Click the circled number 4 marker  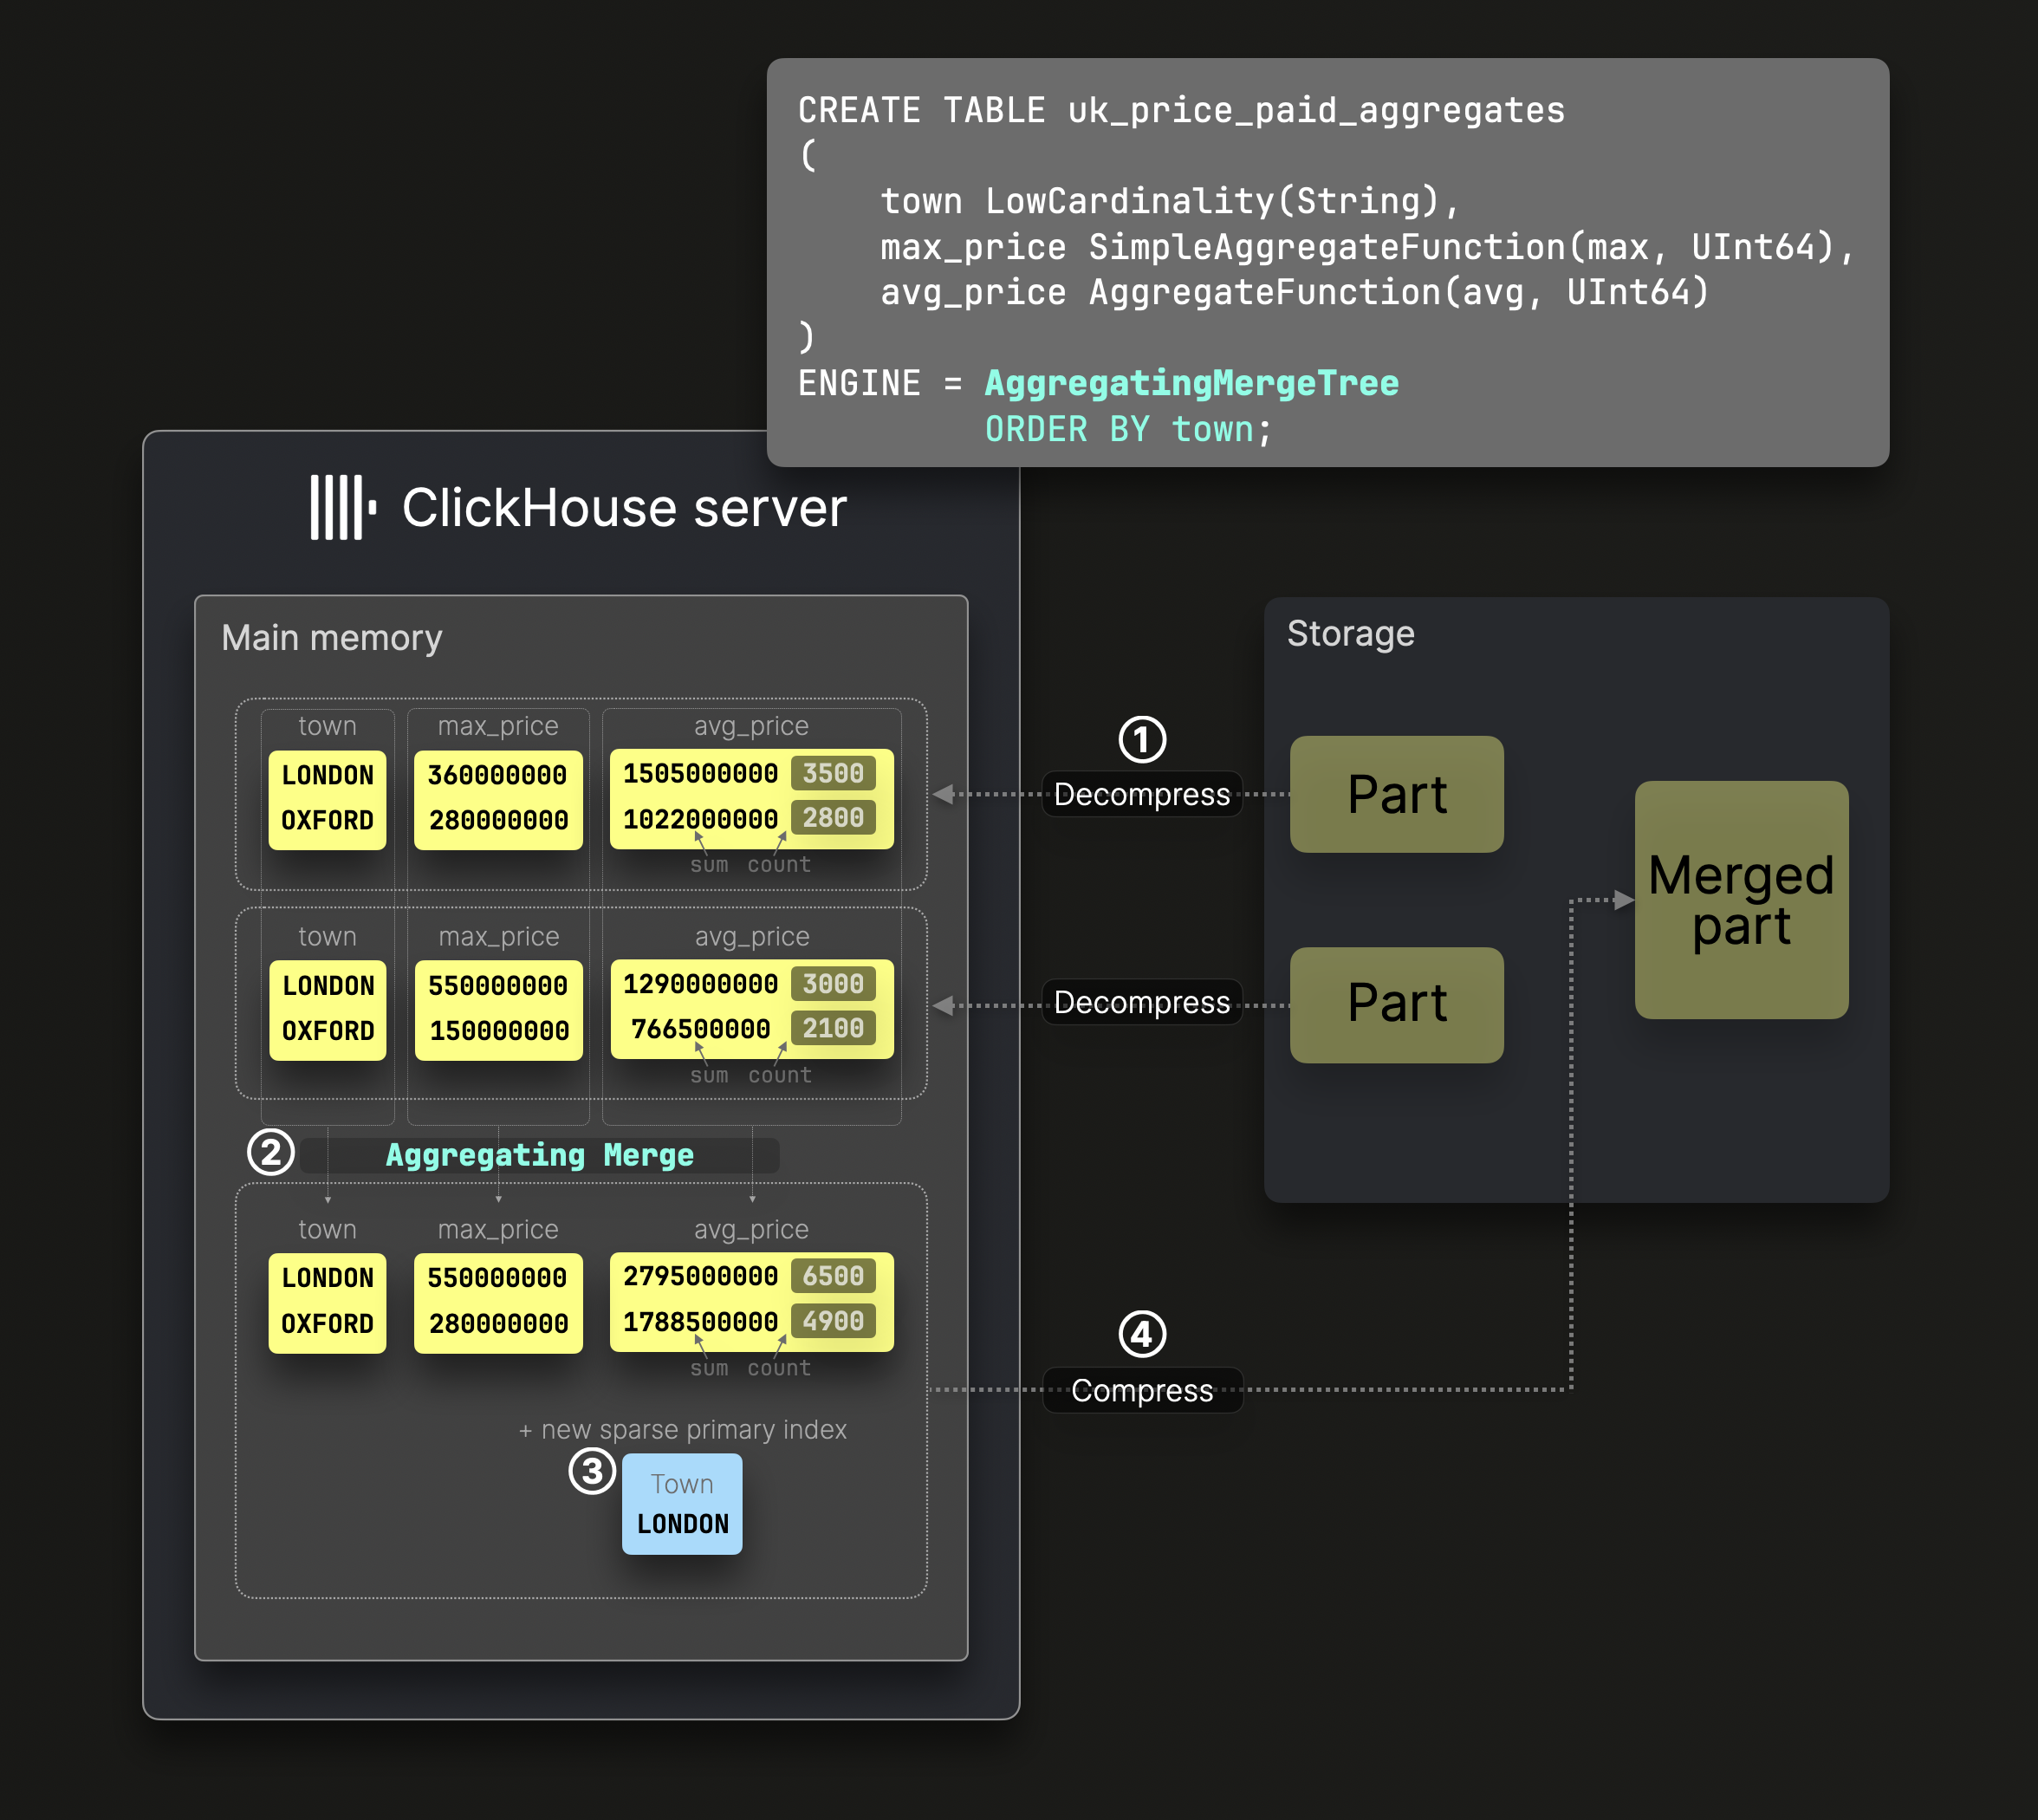point(1142,1334)
